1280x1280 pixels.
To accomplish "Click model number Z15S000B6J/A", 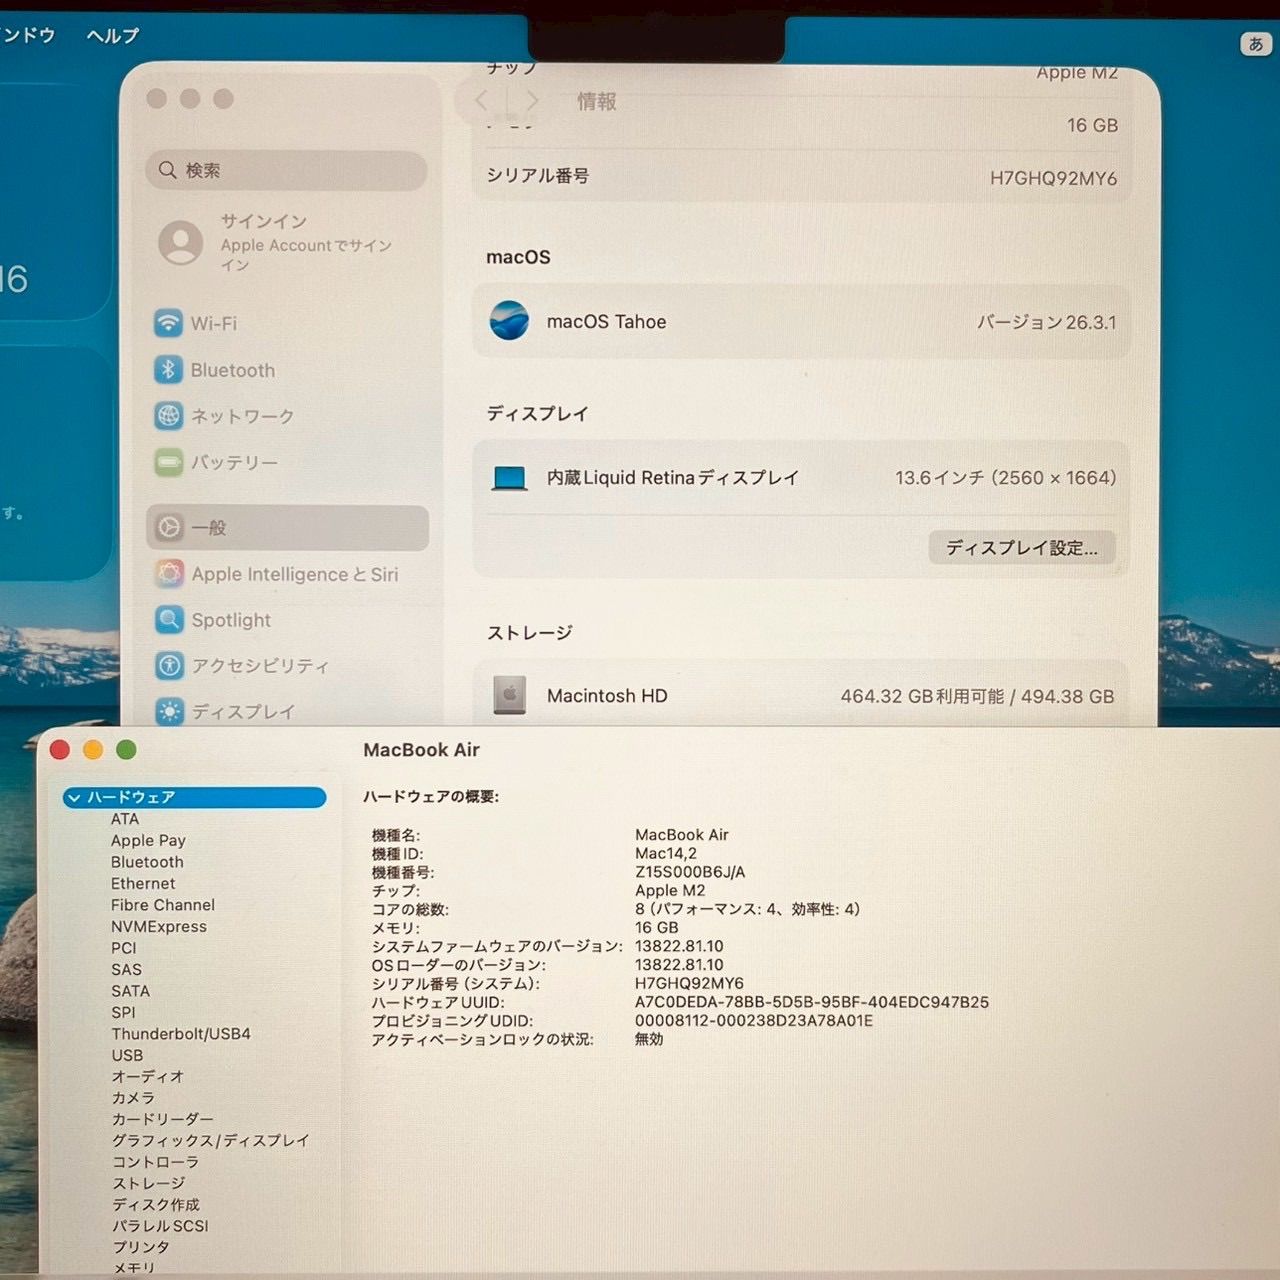I will pyautogui.click(x=690, y=872).
